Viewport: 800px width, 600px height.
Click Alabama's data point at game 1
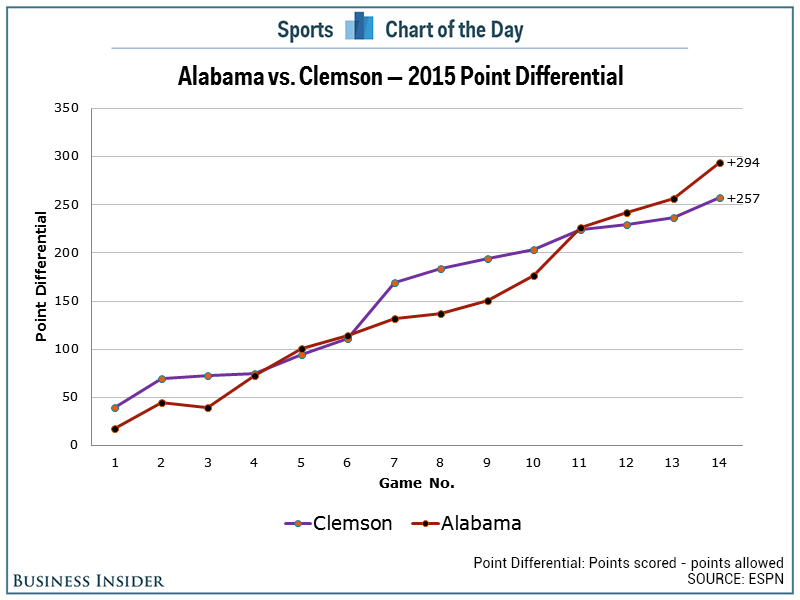[x=115, y=429]
